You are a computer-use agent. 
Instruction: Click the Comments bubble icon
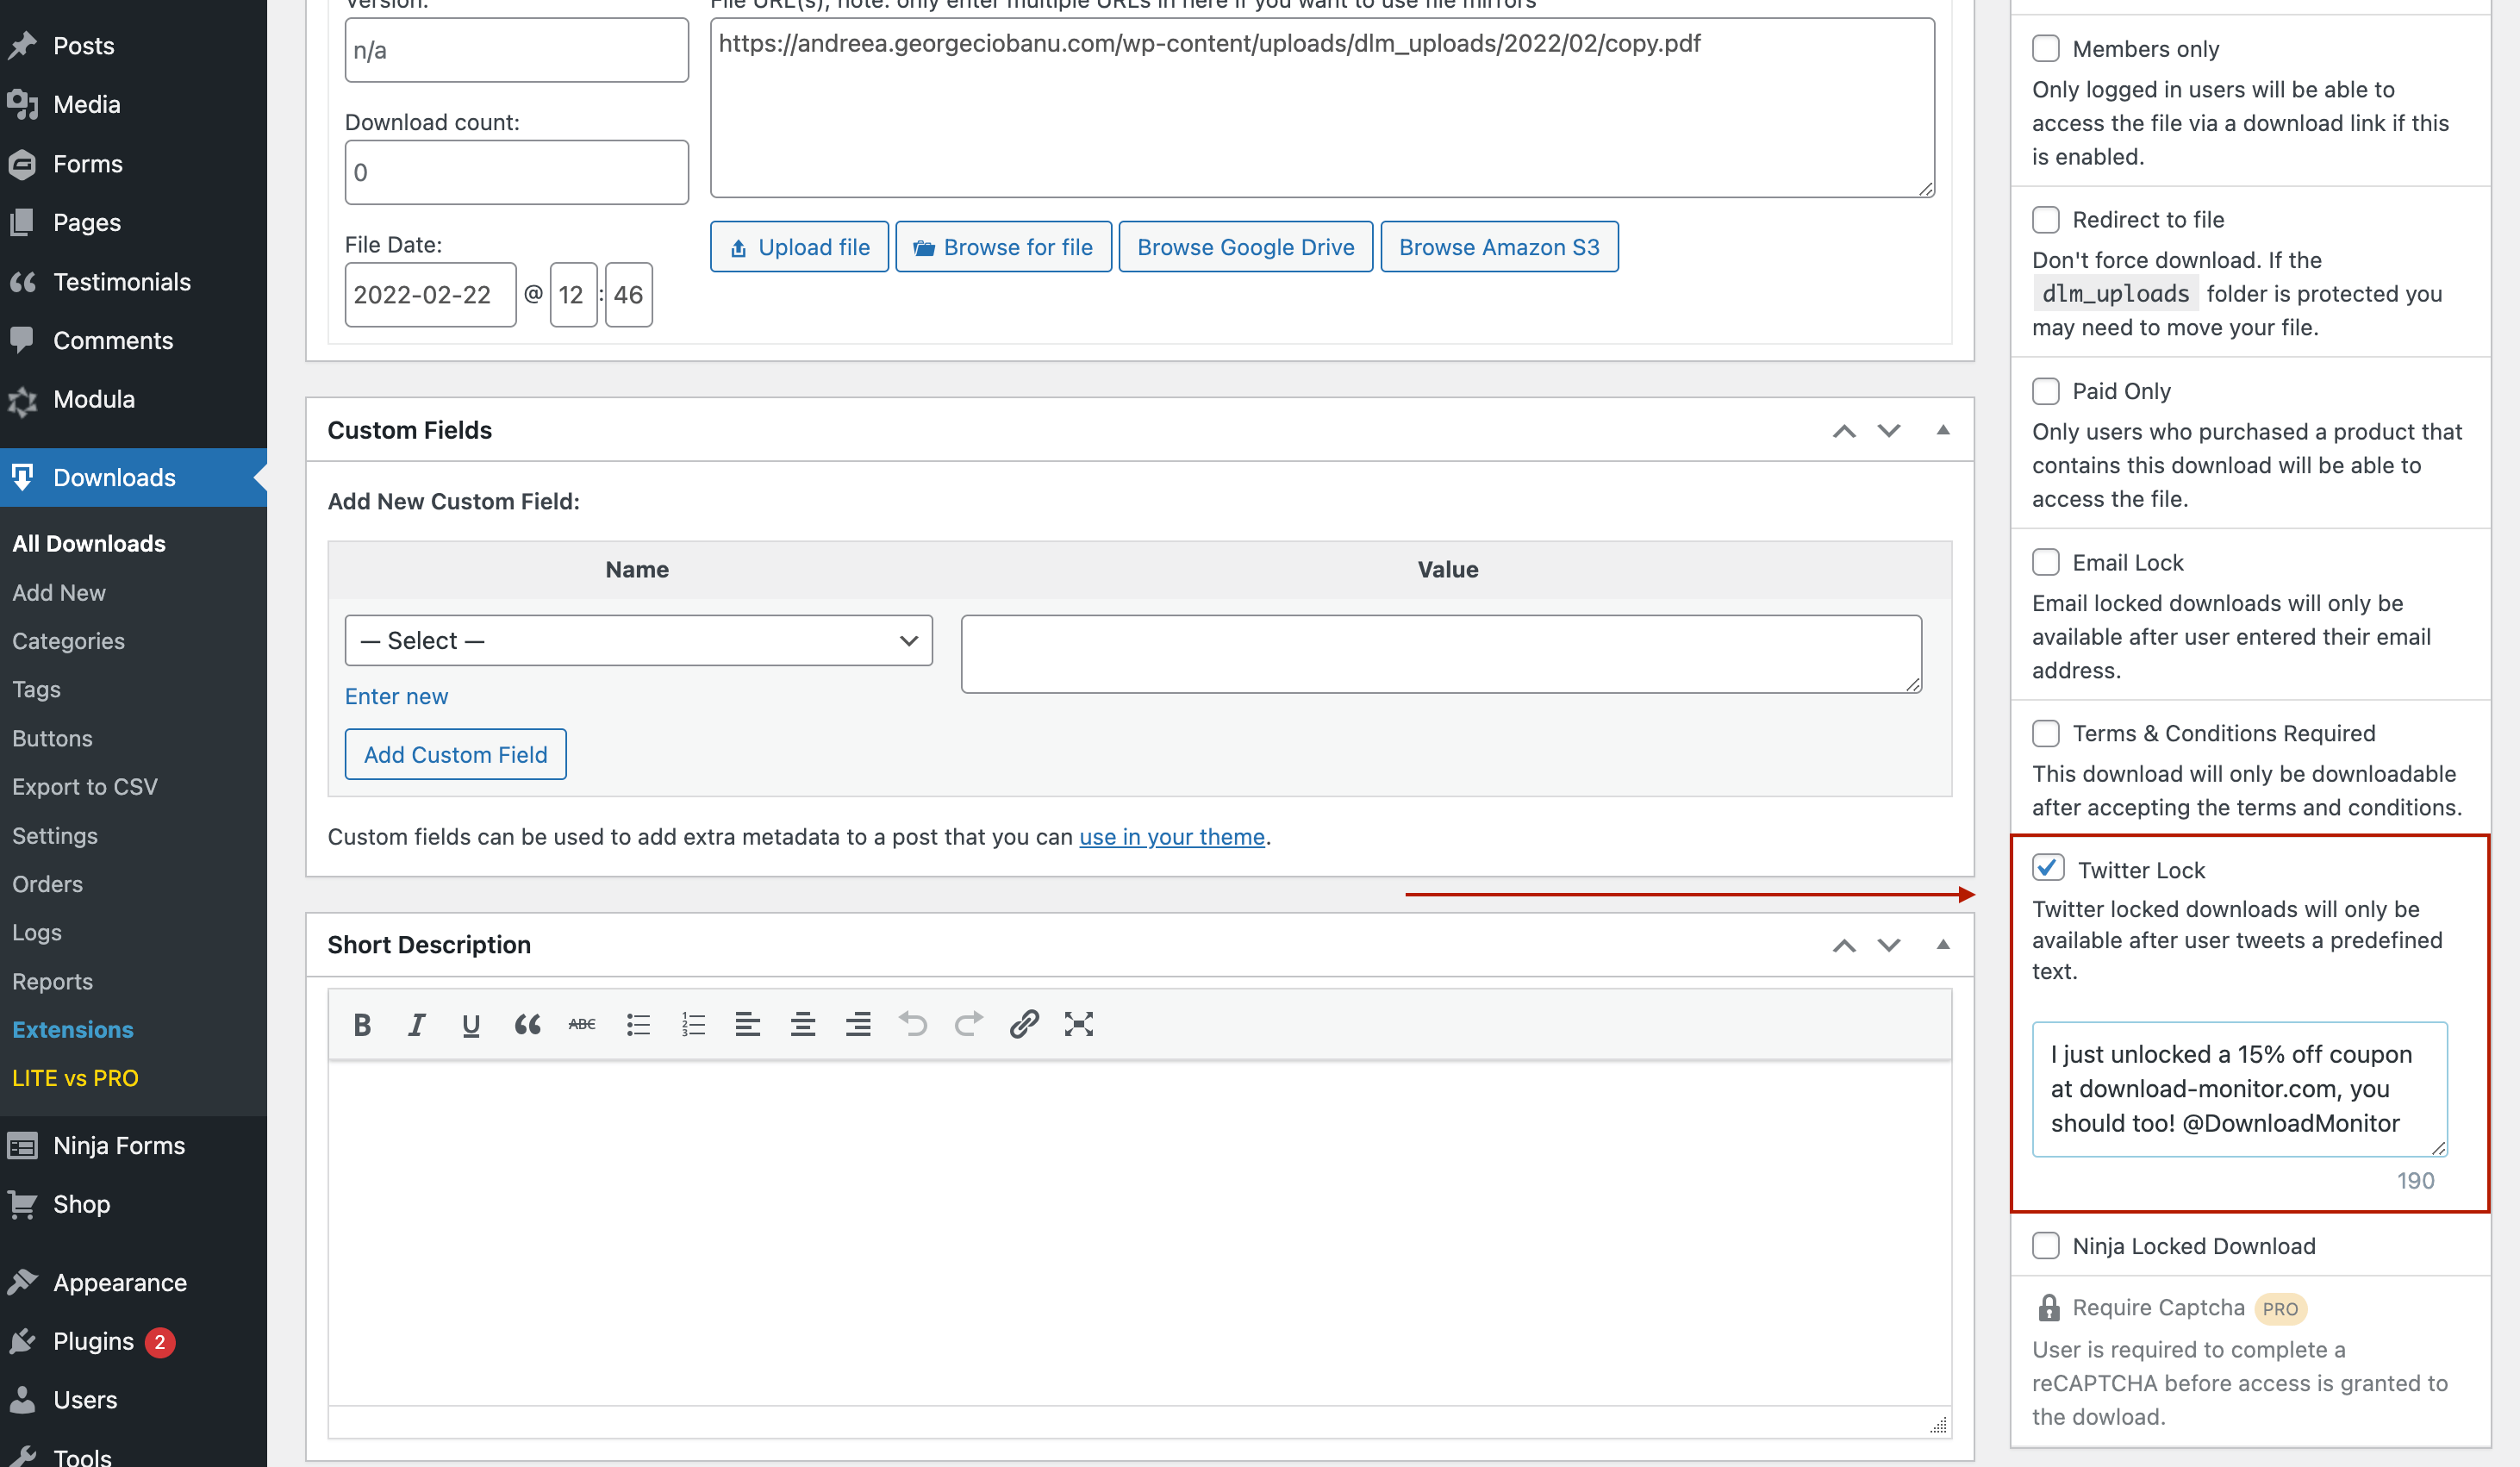pyautogui.click(x=22, y=340)
